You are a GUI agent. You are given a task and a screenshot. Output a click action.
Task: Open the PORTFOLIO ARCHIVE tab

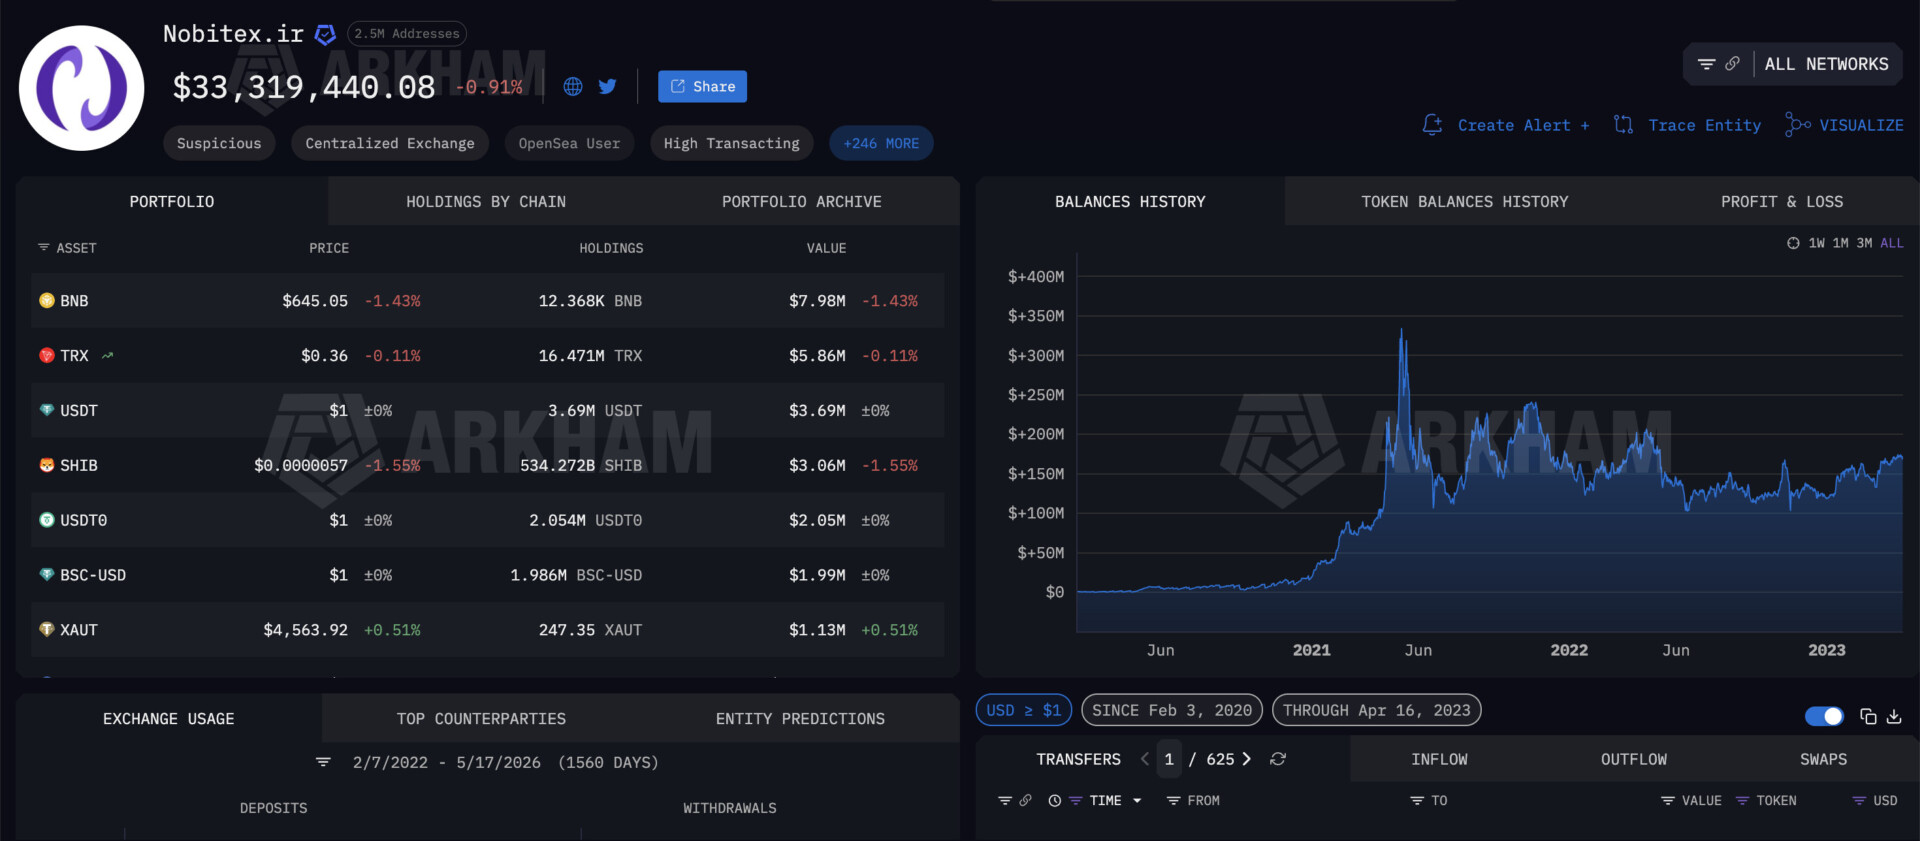[x=802, y=201]
